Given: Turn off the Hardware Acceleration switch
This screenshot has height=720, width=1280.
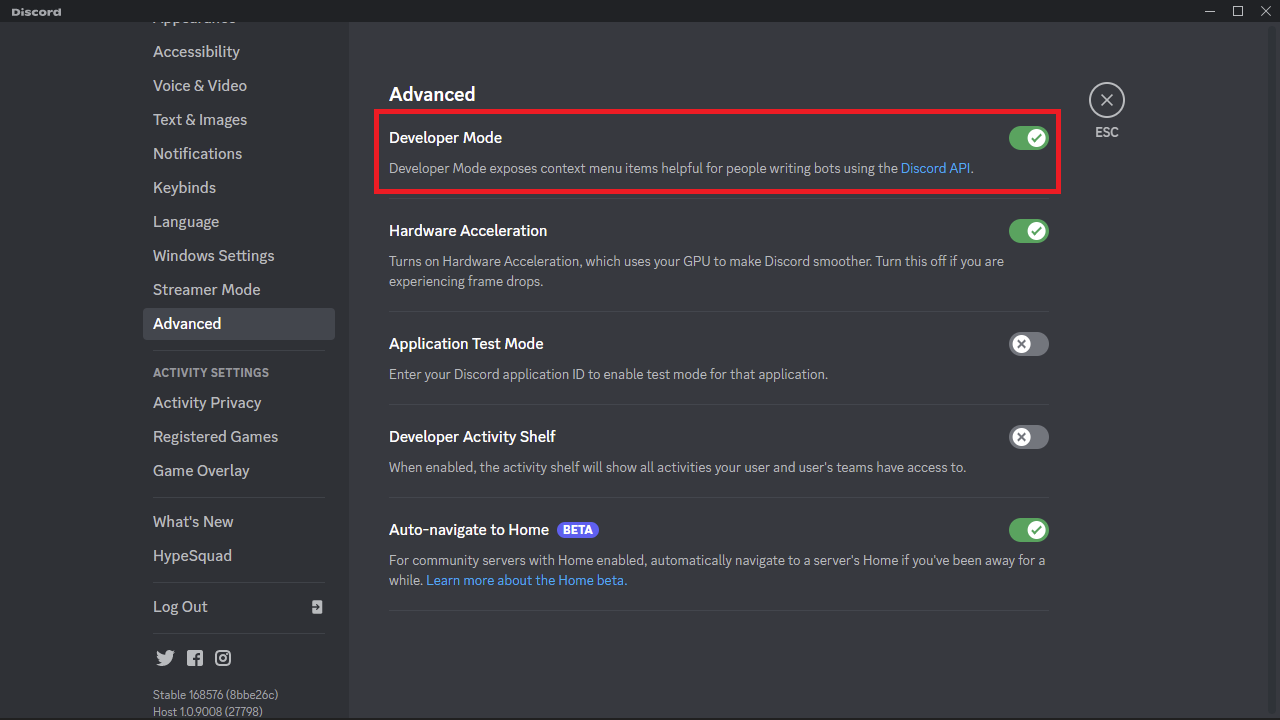Looking at the screenshot, I should 1029,231.
